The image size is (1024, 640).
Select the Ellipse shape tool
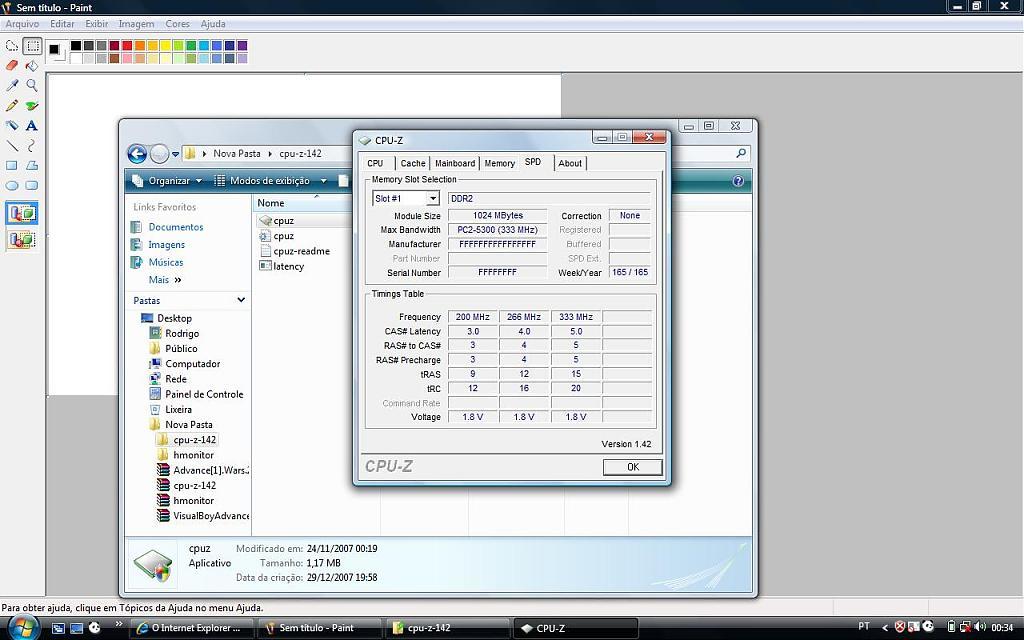click(x=12, y=185)
